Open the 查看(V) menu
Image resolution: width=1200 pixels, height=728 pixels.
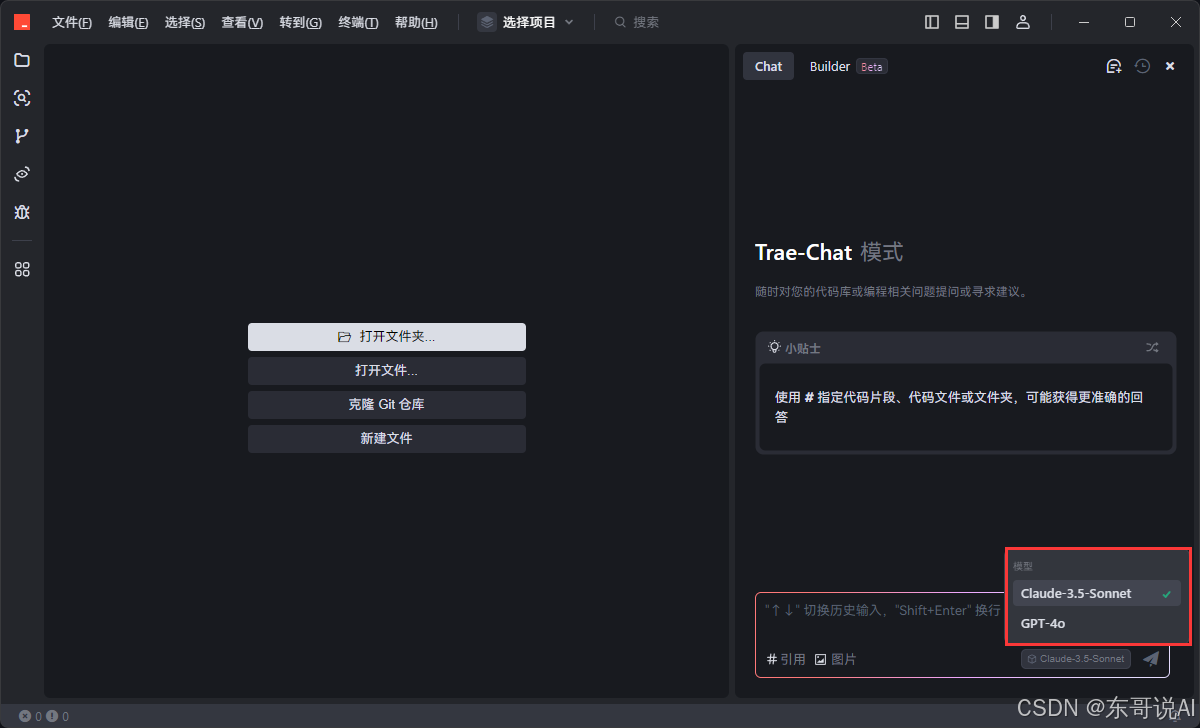click(x=242, y=22)
